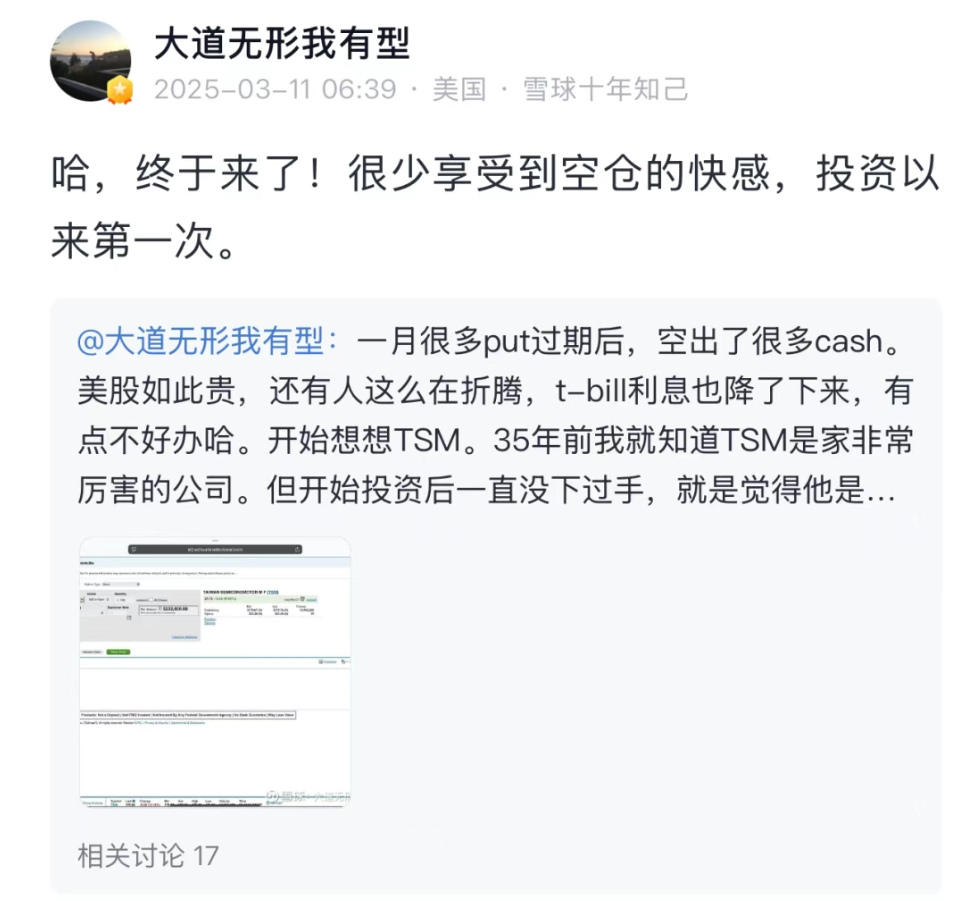
Task: Tap the share icon in thumbnail's browser bar
Action: click(x=297, y=549)
